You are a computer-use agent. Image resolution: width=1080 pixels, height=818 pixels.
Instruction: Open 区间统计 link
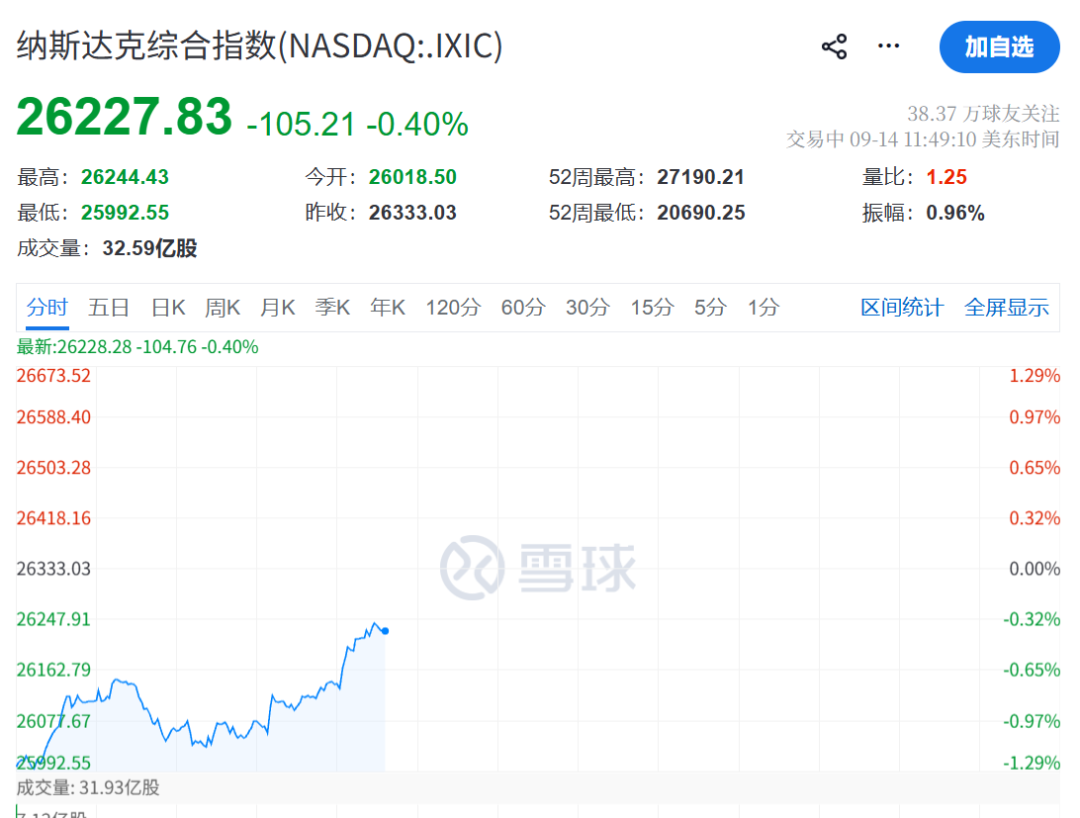[x=902, y=307]
